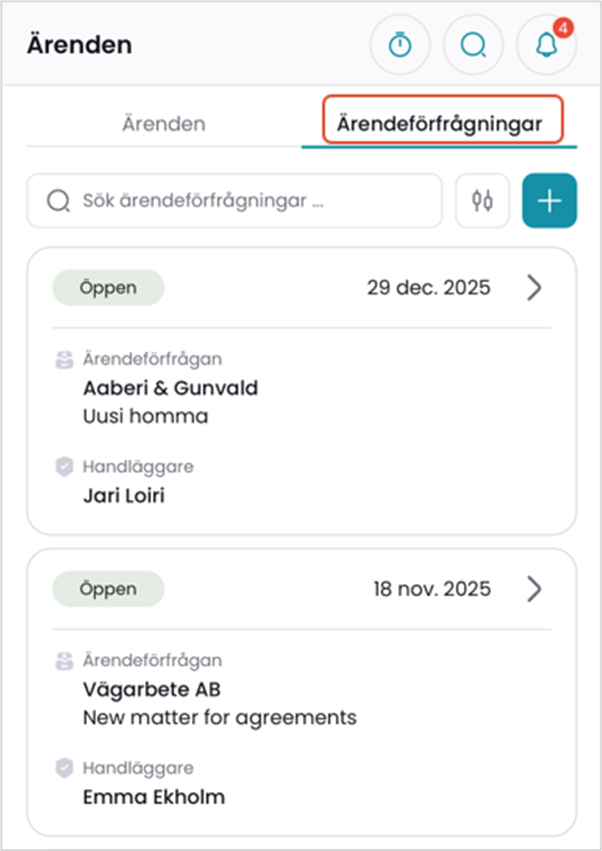Click Handläggare shield icon beside Emma Ekholm
Viewport: 602px width, 851px height.
tap(64, 768)
